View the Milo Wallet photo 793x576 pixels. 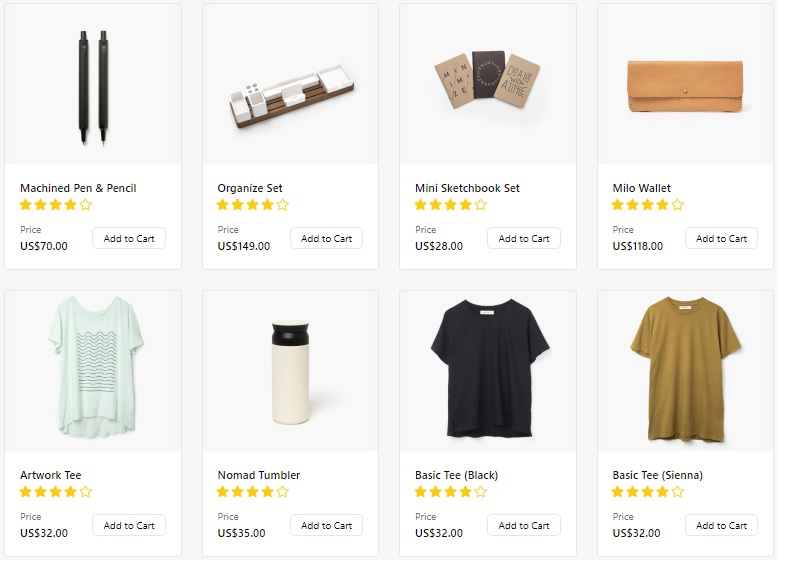[x=685, y=84]
